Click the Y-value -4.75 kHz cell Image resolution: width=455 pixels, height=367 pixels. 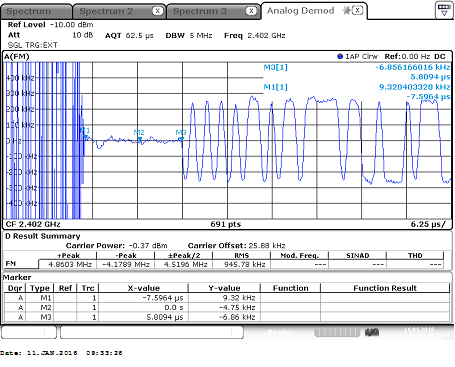224,307
